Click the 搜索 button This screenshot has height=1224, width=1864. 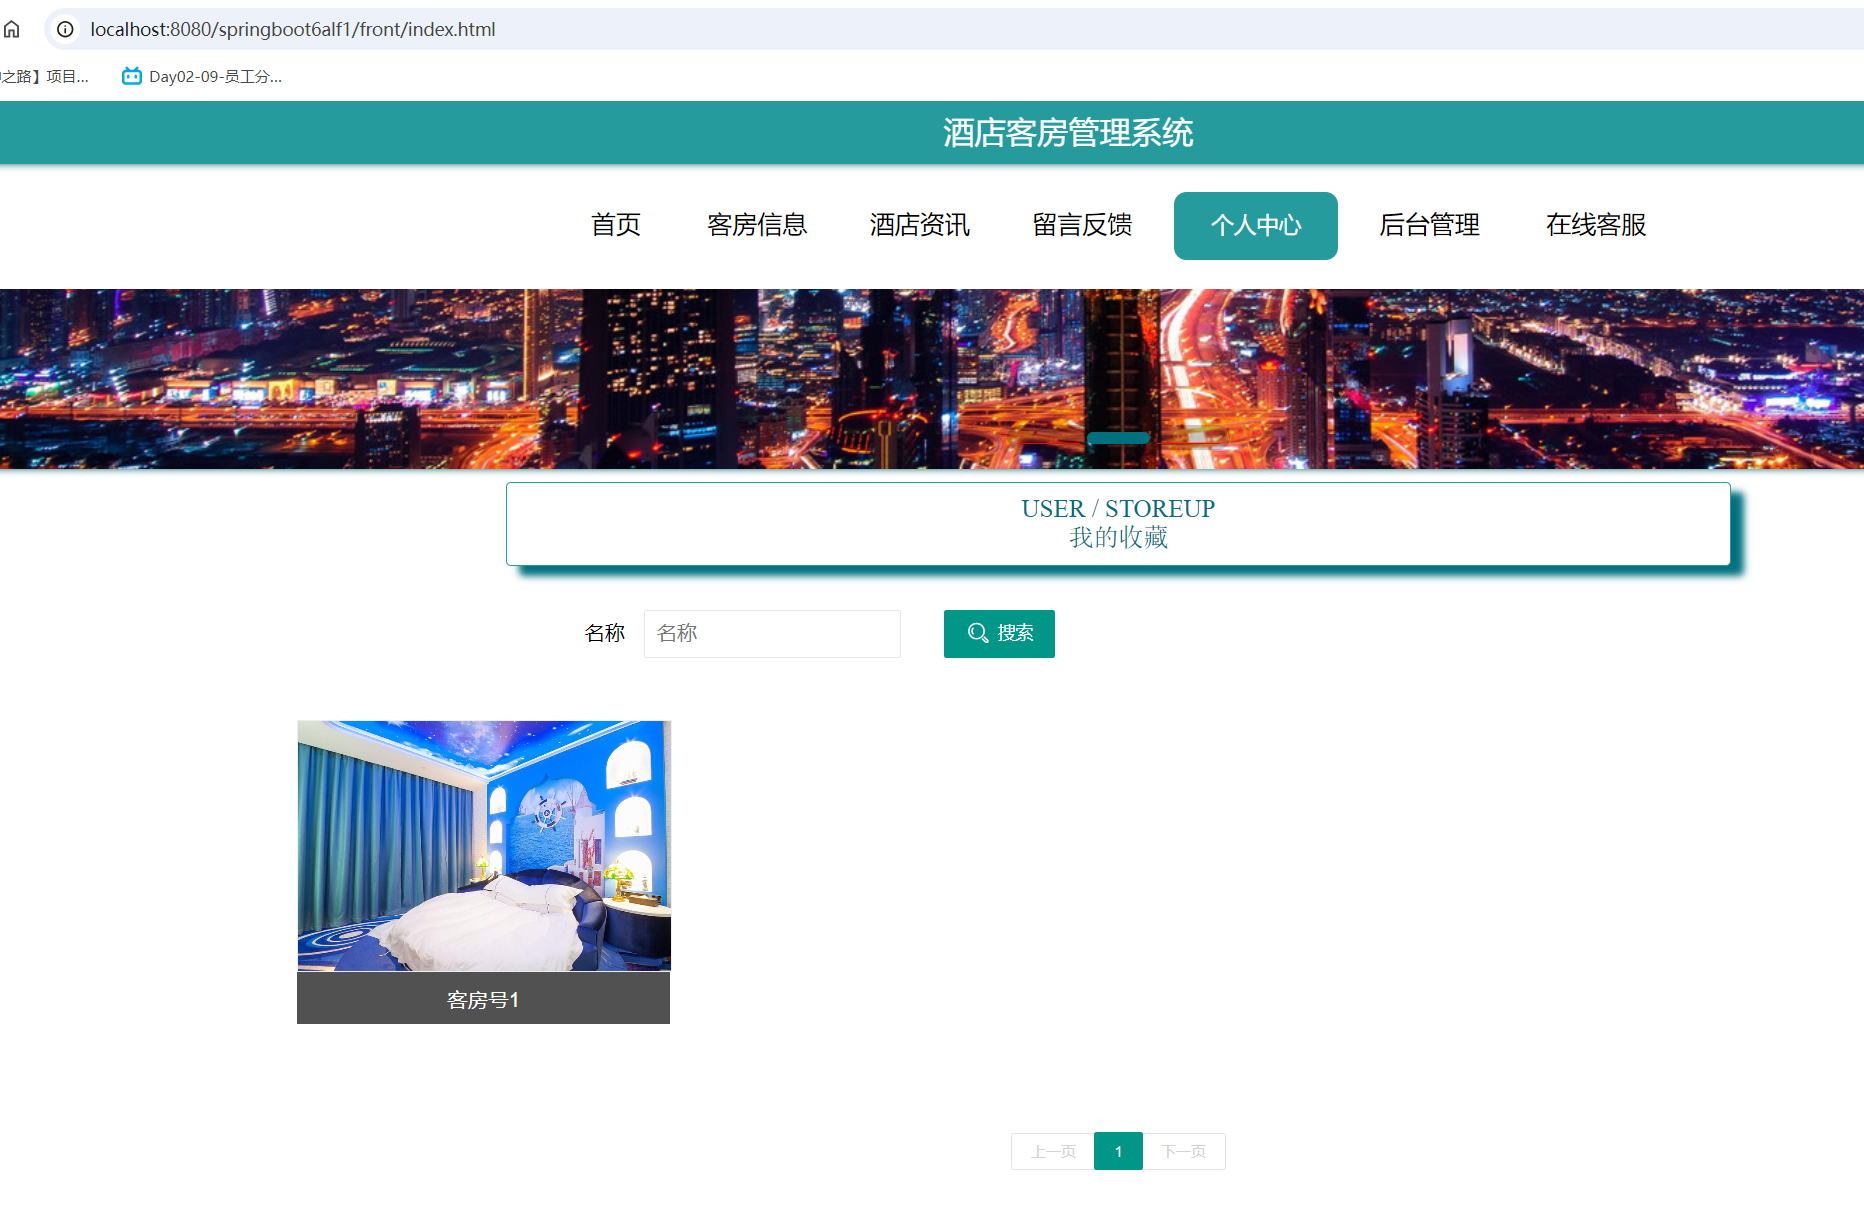pyautogui.click(x=999, y=634)
